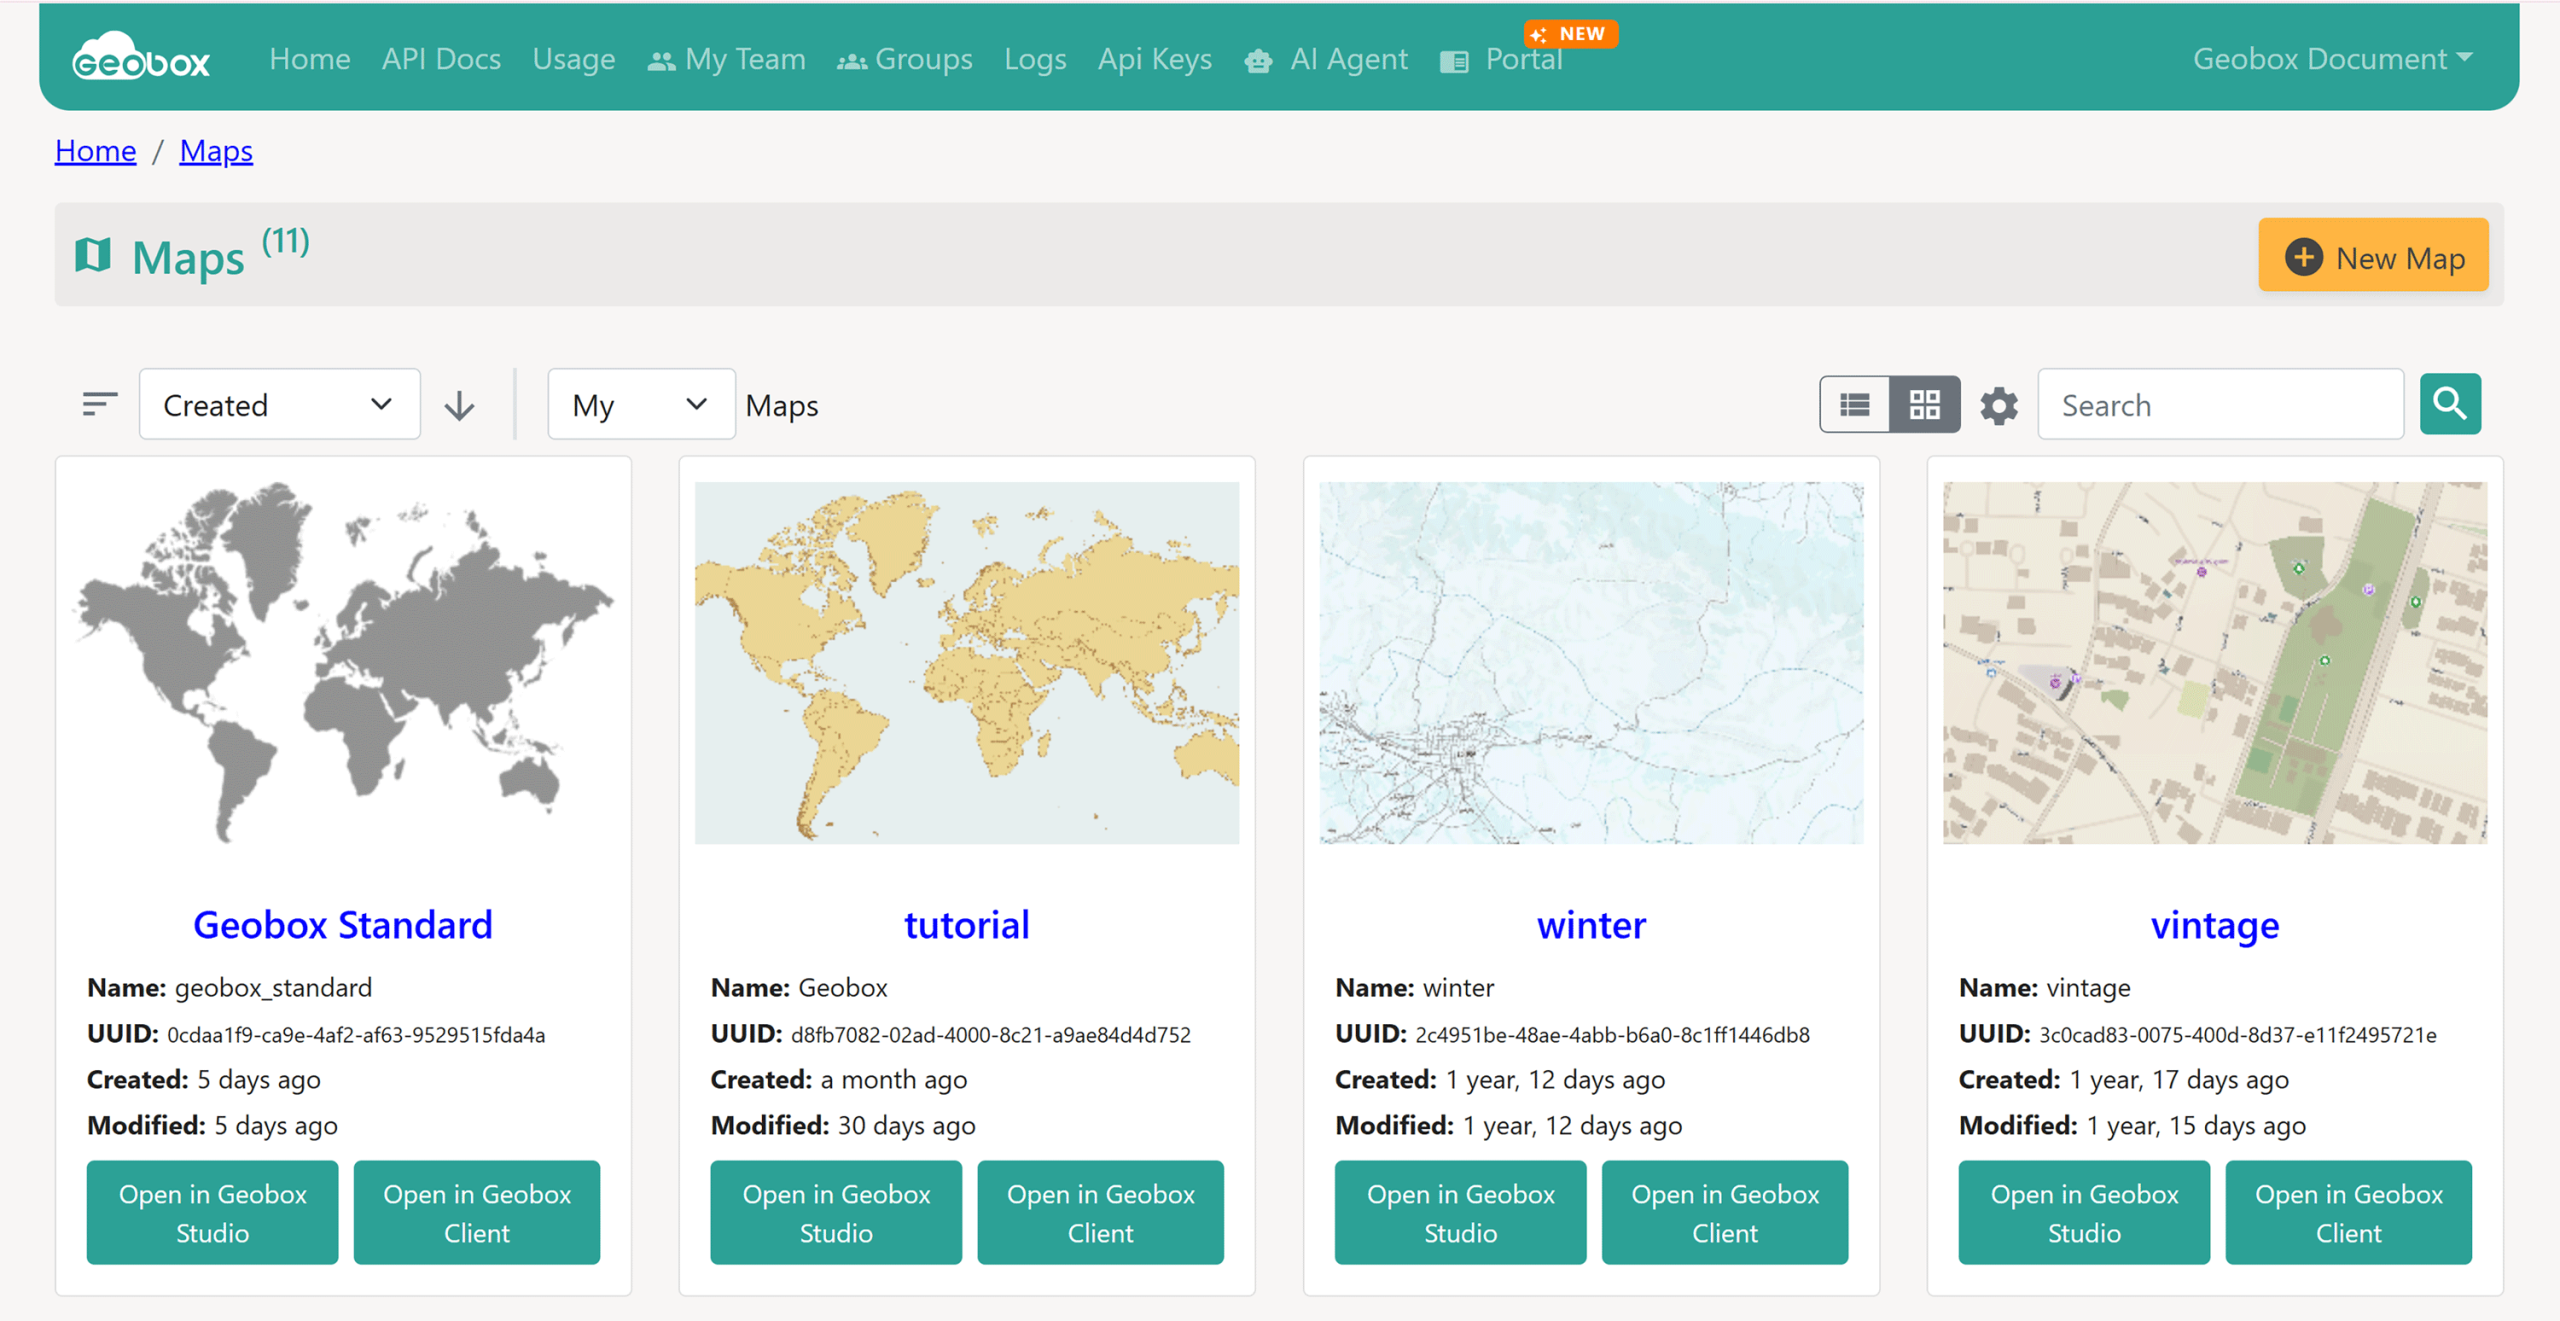Screen dimensions: 2560x1321
Task: Open vintage map in Geobox Client
Action: (2349, 1212)
